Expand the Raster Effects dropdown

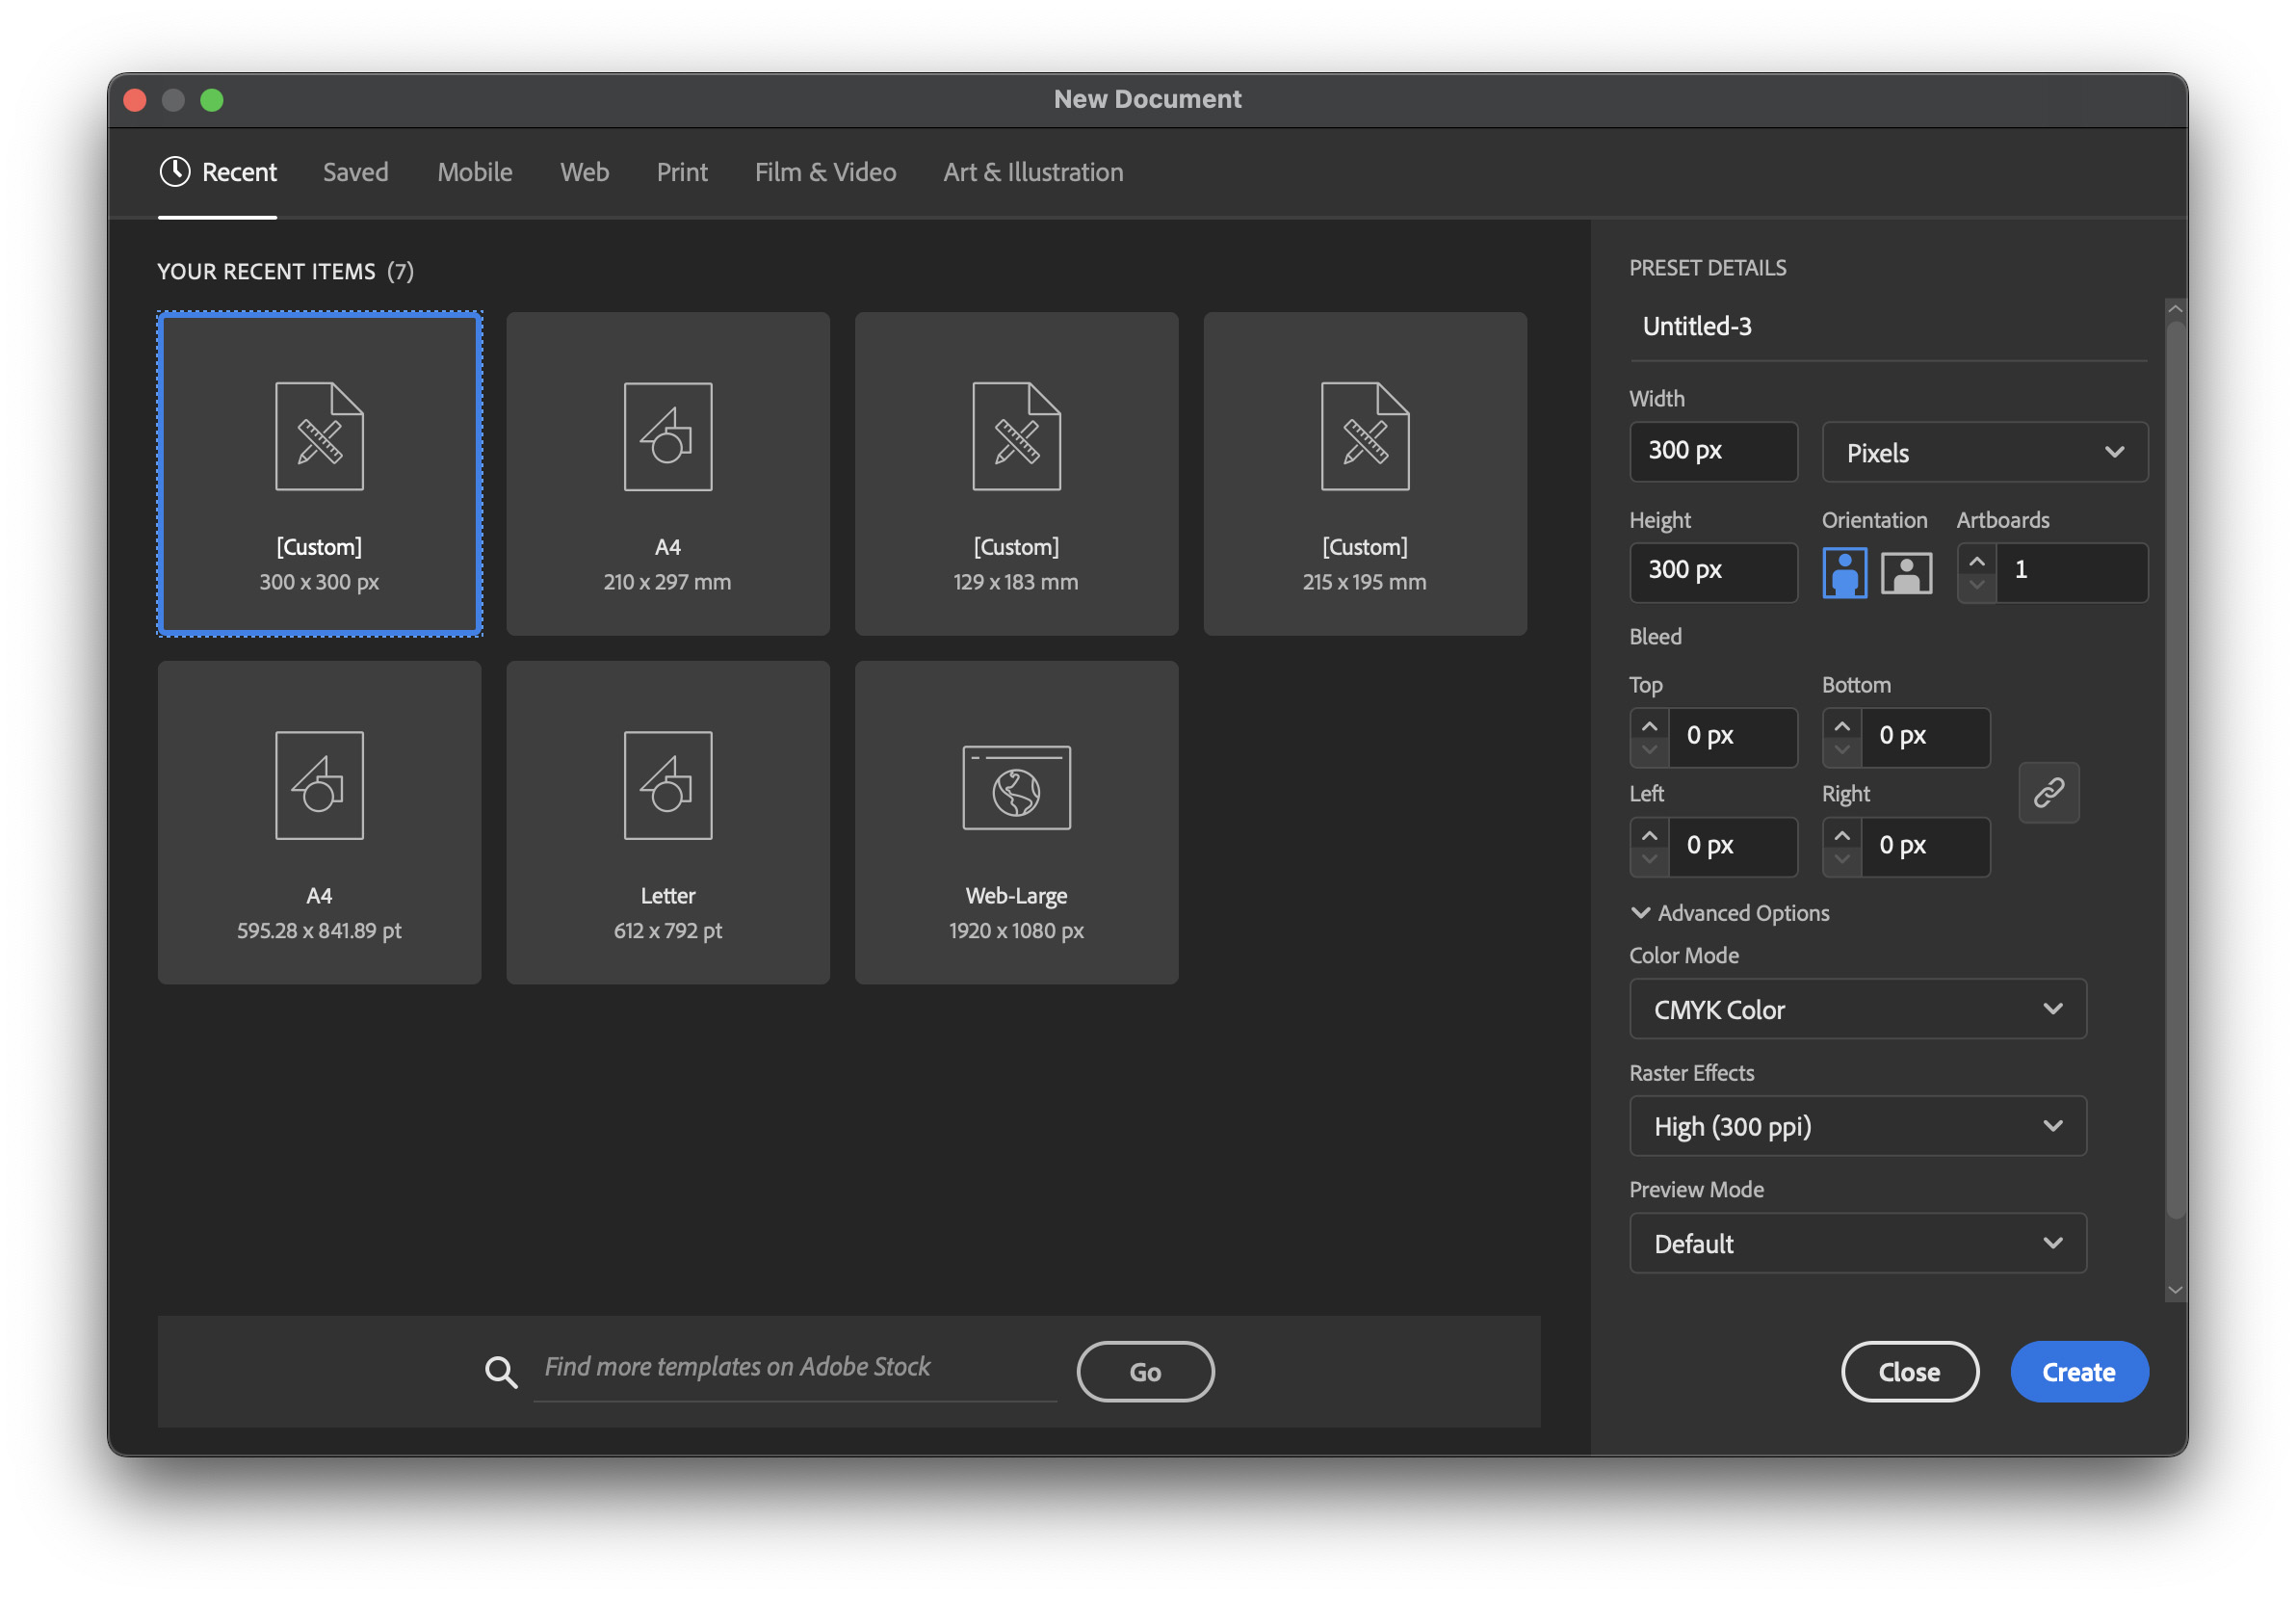click(x=1857, y=1126)
